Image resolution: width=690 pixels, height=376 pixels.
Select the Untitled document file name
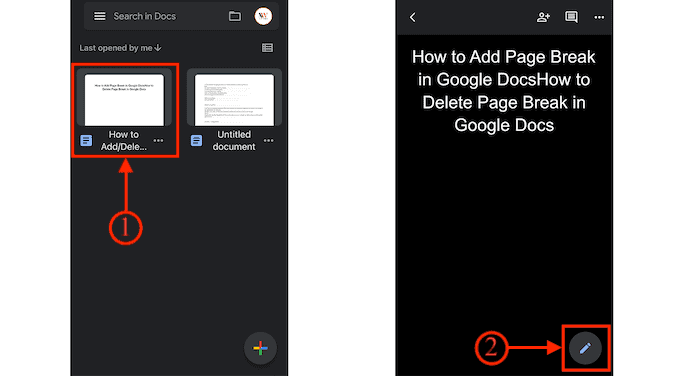coord(234,140)
